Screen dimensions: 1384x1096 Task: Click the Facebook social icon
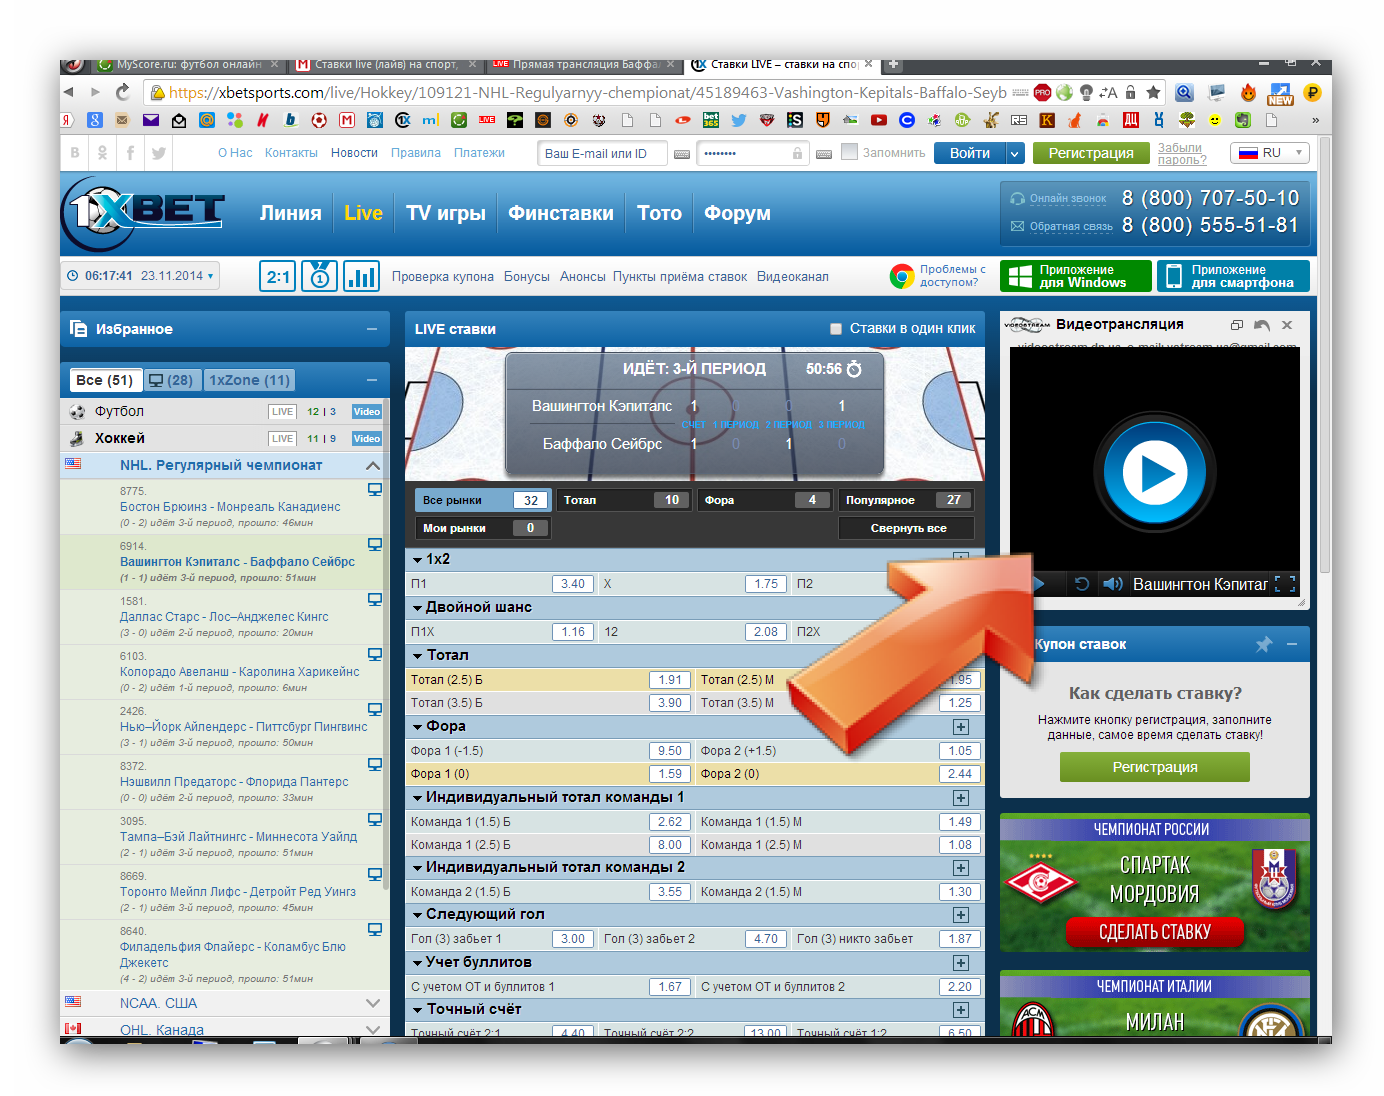click(130, 153)
